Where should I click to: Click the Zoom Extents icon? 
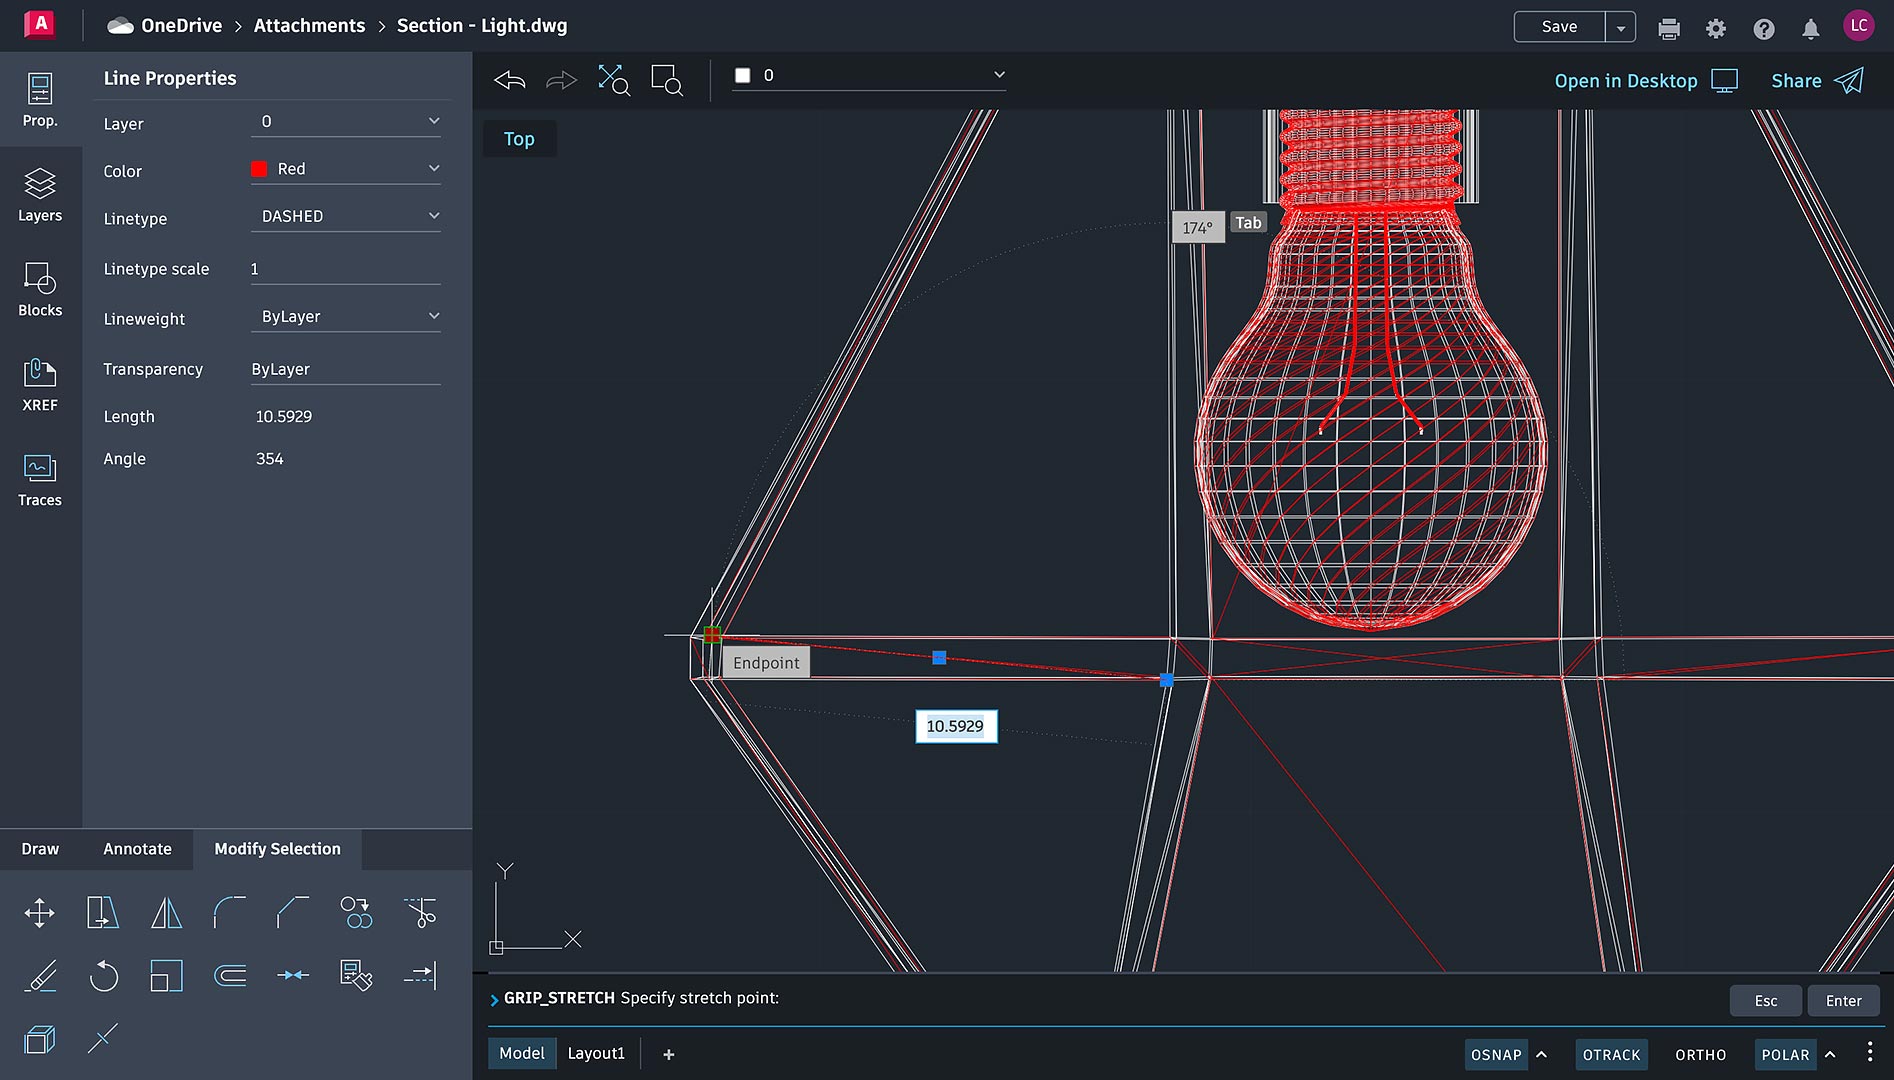click(613, 80)
